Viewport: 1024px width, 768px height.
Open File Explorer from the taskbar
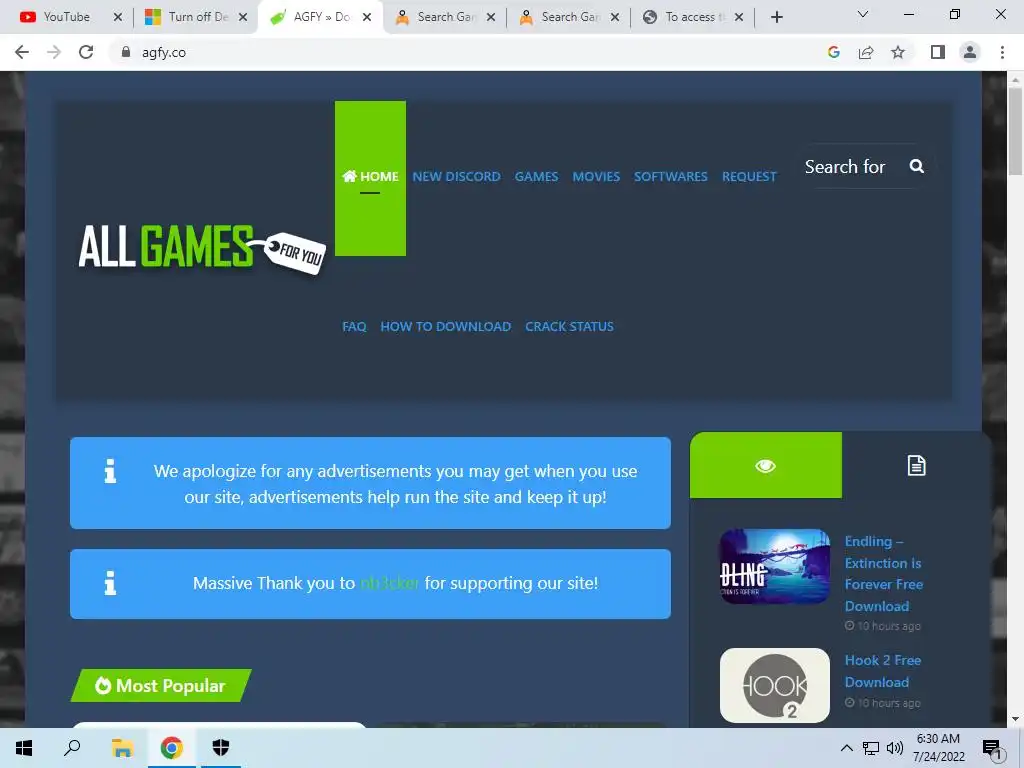(x=122, y=748)
